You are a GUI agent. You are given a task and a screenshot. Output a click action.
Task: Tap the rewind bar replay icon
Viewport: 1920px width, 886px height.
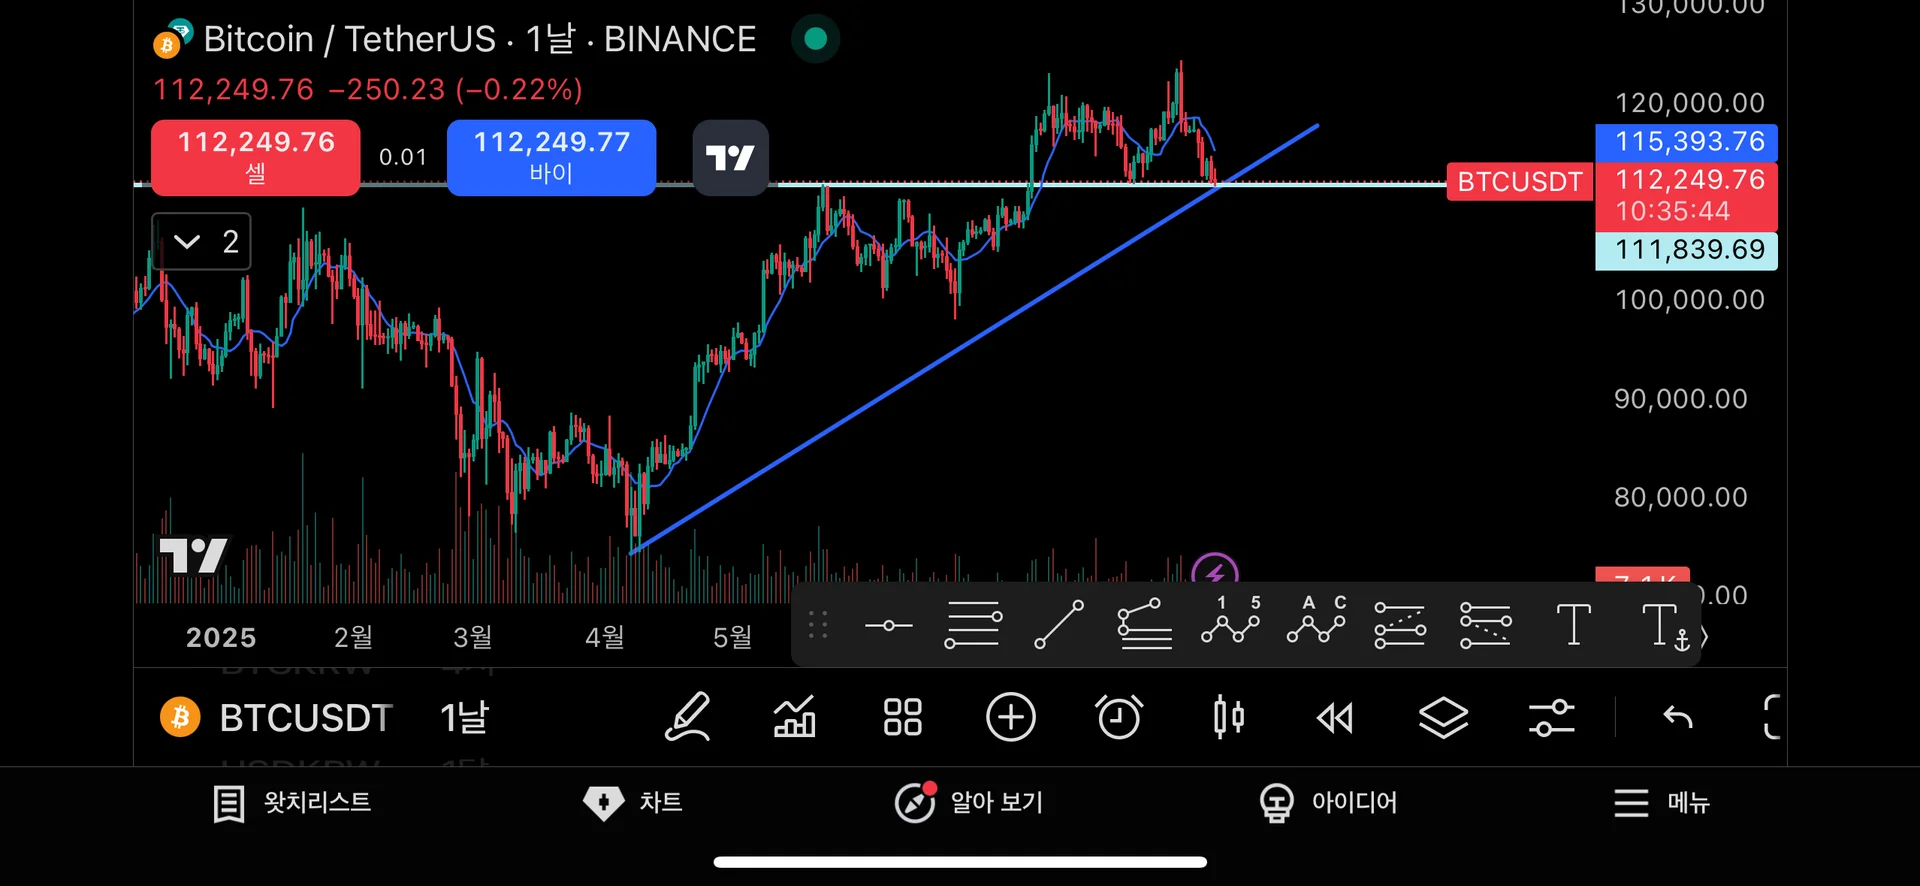tap(1334, 717)
